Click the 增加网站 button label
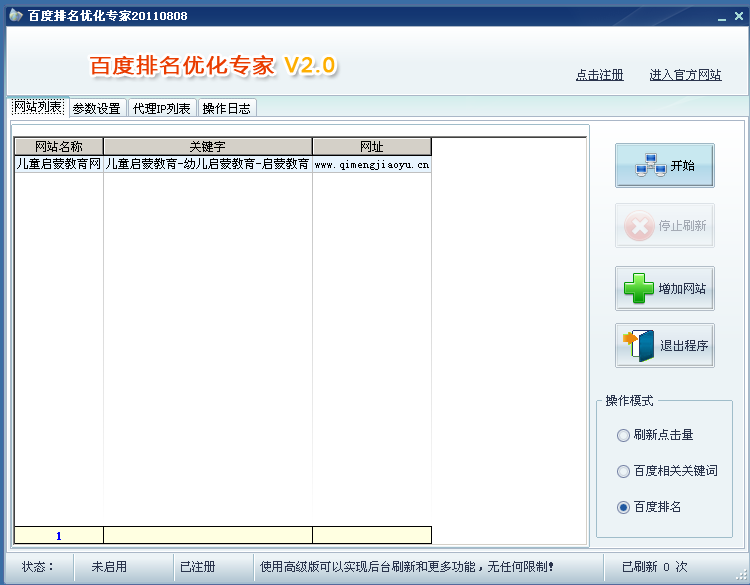The width and height of the screenshot is (750, 585). tap(682, 288)
